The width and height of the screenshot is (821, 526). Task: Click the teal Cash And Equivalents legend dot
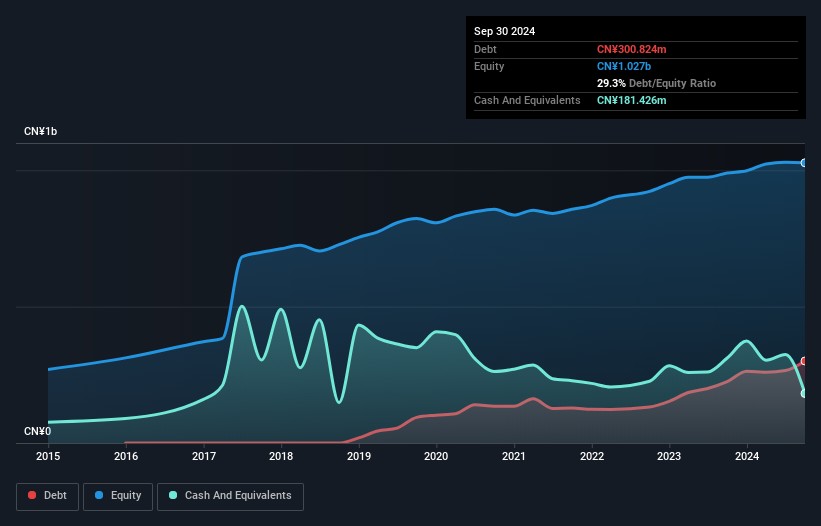pyautogui.click(x=173, y=495)
